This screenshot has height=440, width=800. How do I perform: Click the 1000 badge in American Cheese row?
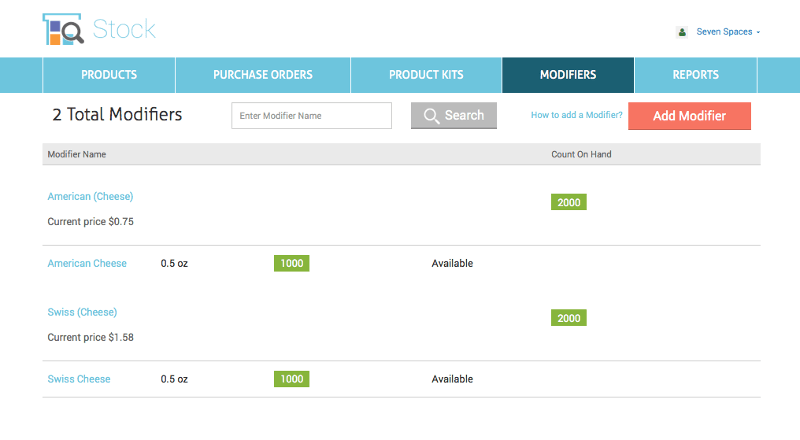click(x=292, y=263)
